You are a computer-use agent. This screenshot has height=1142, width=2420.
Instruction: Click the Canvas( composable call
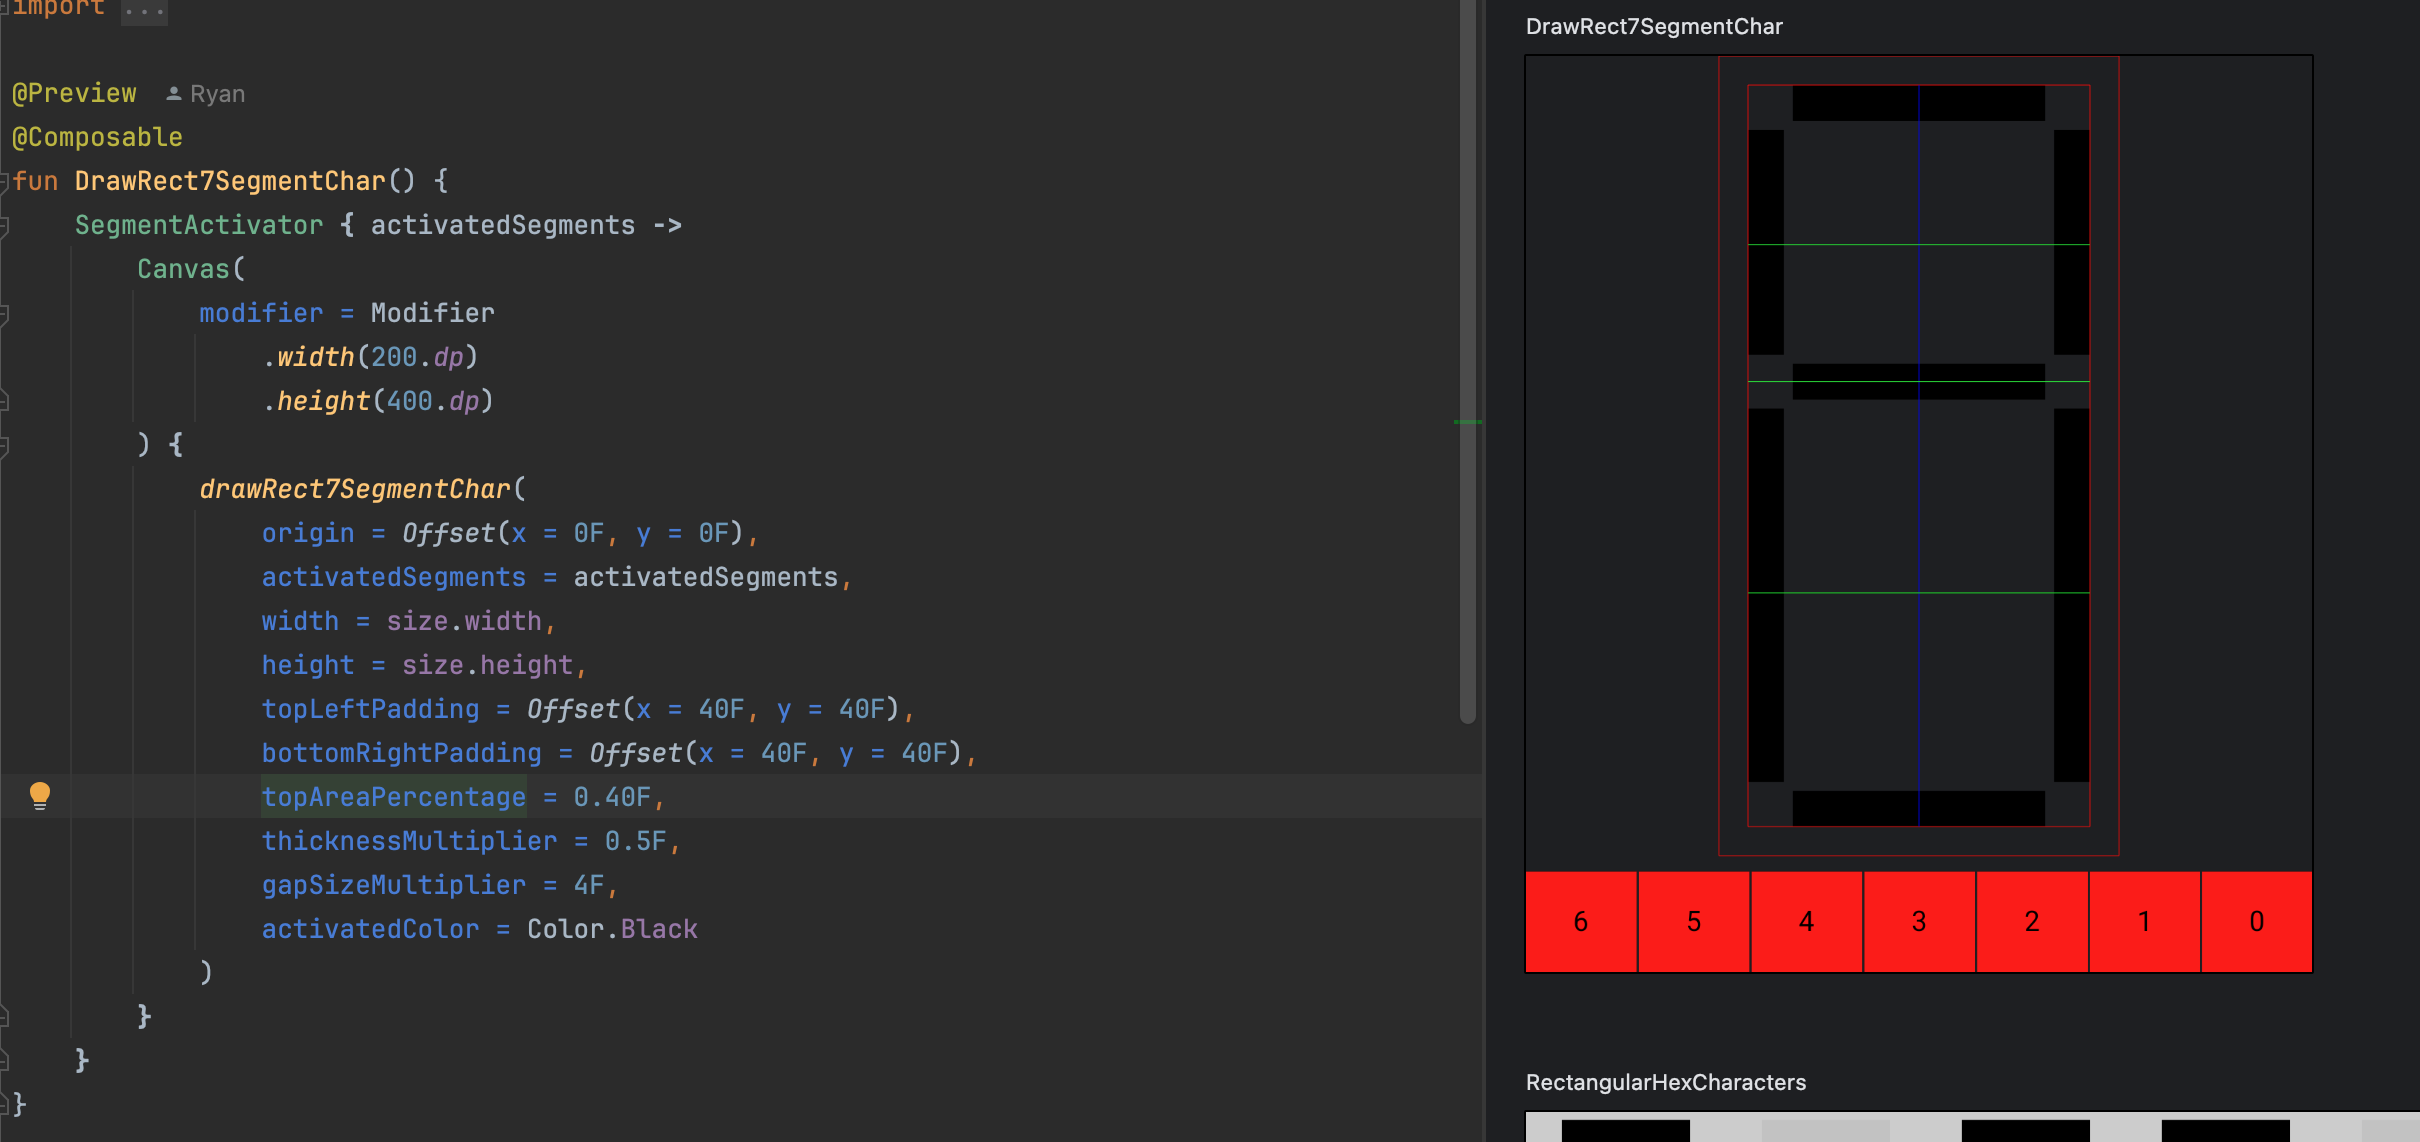[191, 269]
